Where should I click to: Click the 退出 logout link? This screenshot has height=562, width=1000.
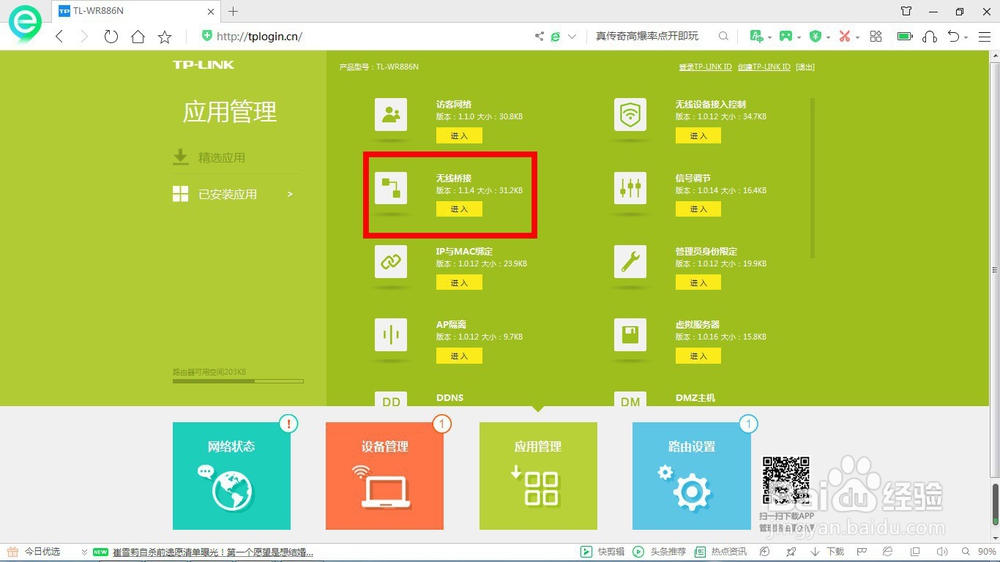point(805,66)
